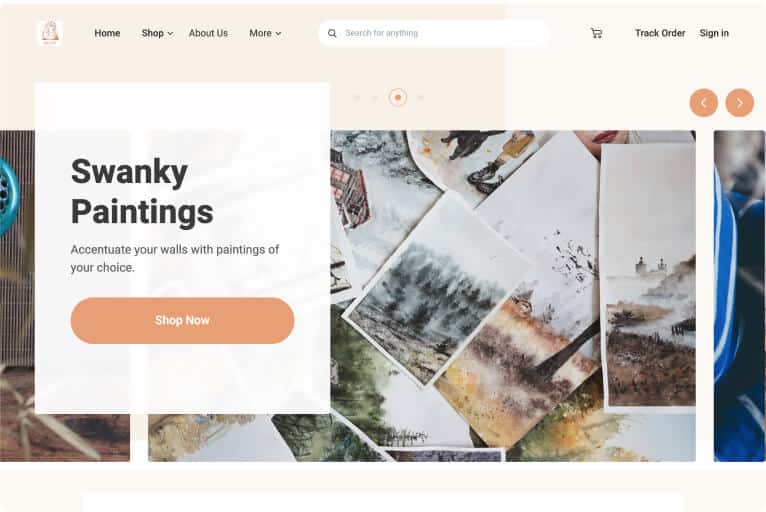Image resolution: width=766 pixels, height=512 pixels.
Task: Open the About Us page
Action: point(208,33)
